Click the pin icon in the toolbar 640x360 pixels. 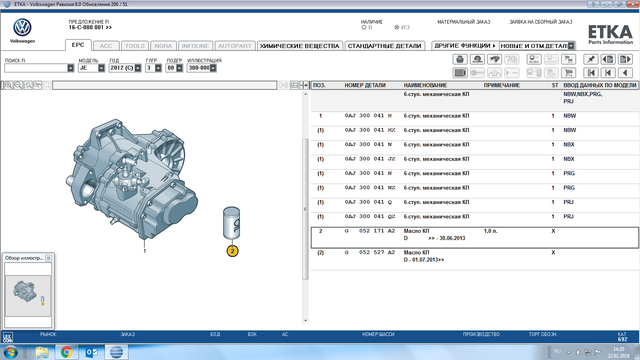[591, 60]
